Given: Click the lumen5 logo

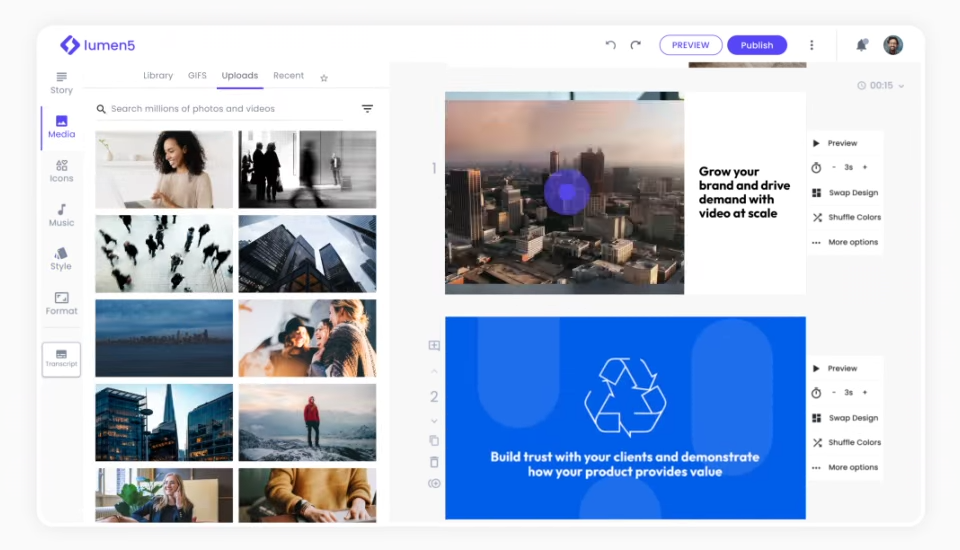Looking at the screenshot, I should tap(97, 45).
